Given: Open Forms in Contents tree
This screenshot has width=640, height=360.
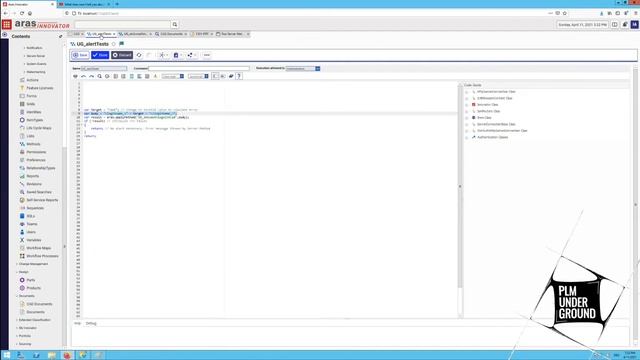Looking at the screenshot, I should point(31,96).
